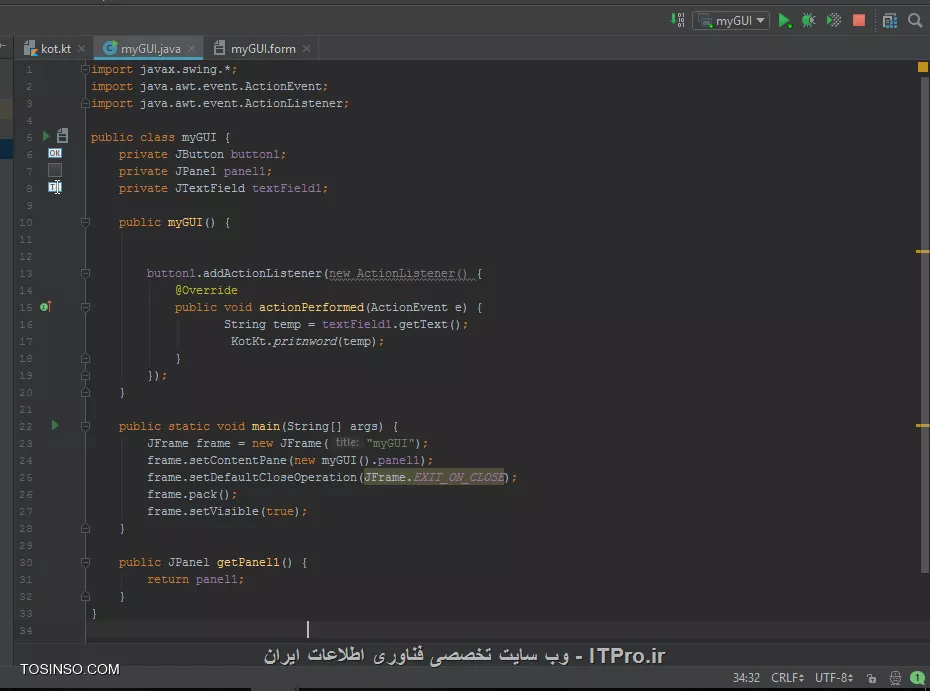Click run gutter arrow beside class myGUI
The image size is (930, 691).
[46, 136]
